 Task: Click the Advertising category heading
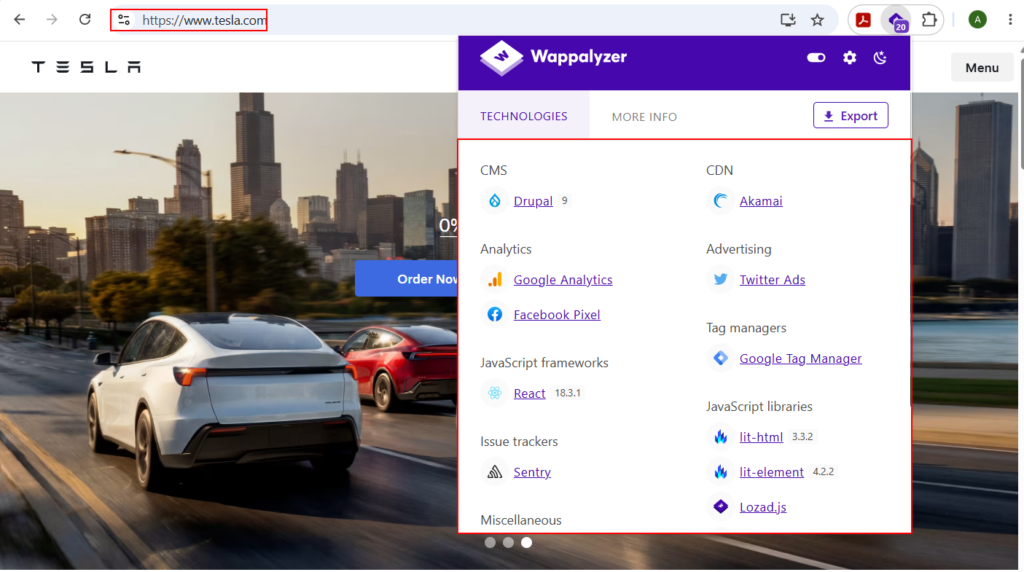coord(739,249)
